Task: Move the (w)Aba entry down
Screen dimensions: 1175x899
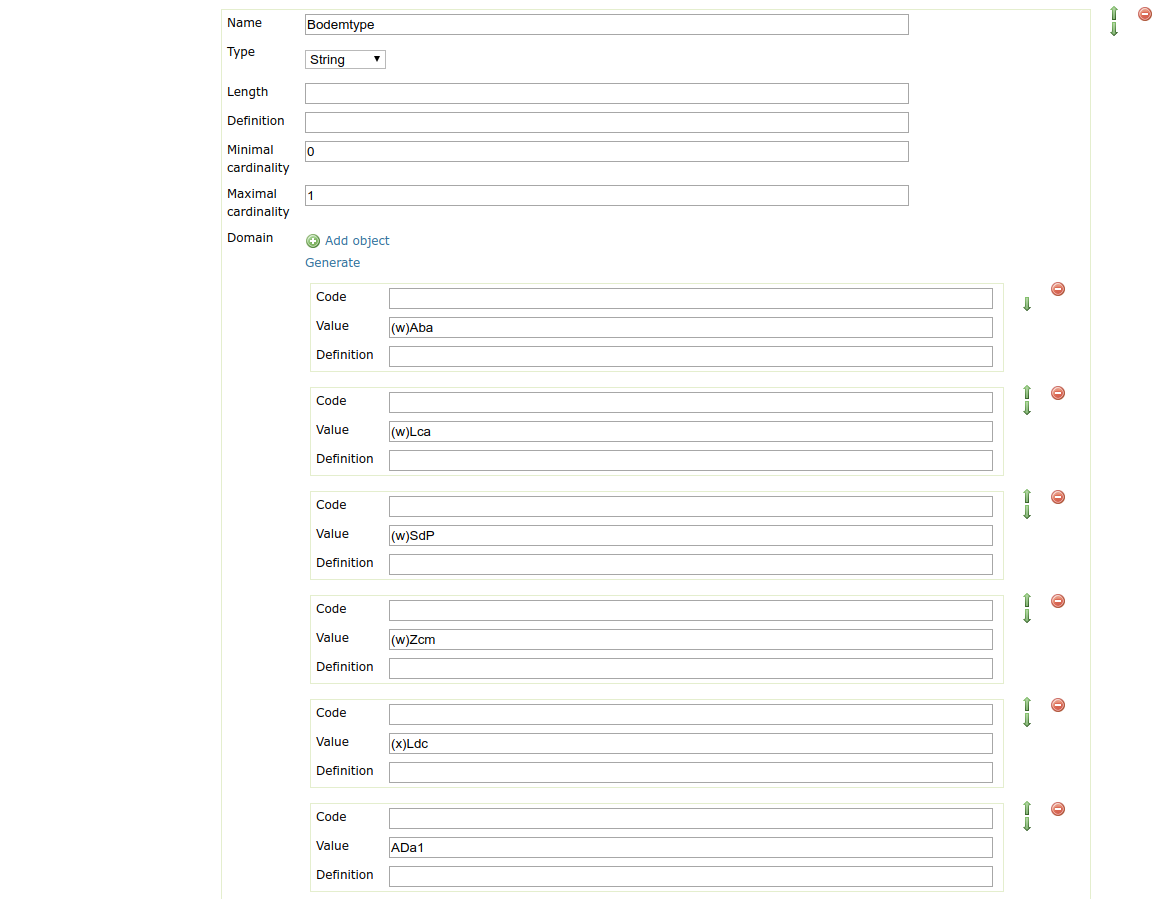Action: click(x=1027, y=304)
